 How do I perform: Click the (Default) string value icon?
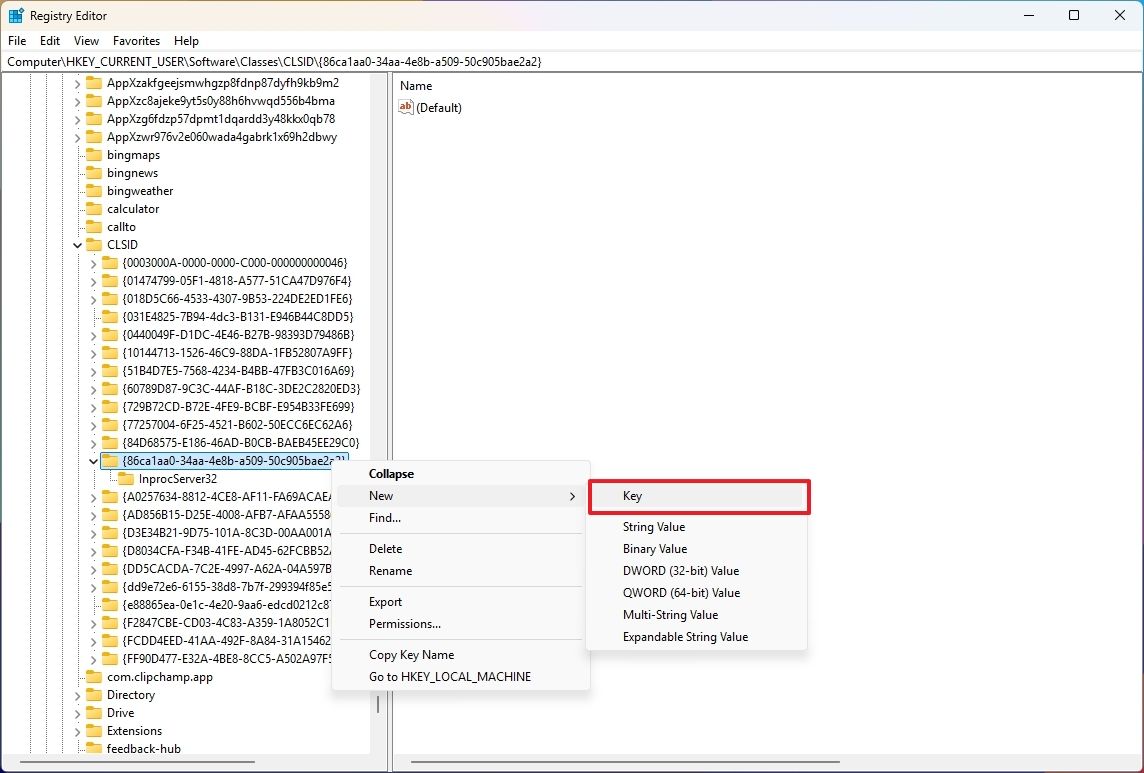(405, 107)
